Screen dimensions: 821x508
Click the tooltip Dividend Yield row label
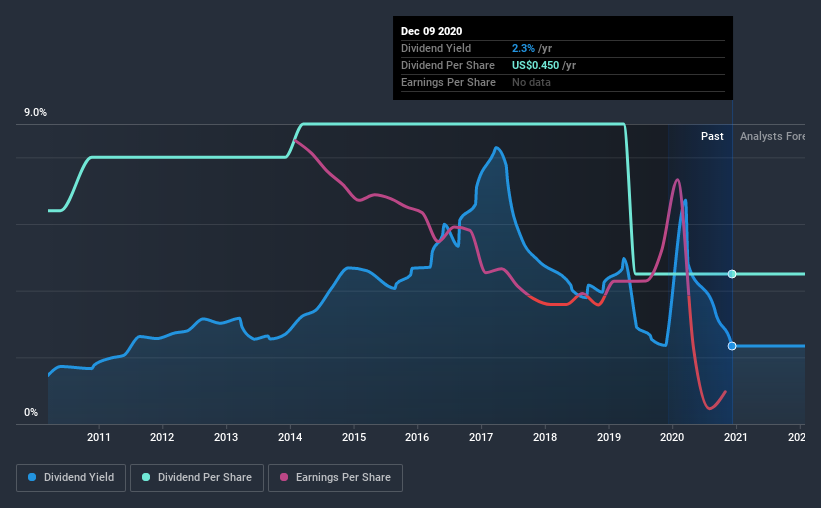(x=436, y=48)
